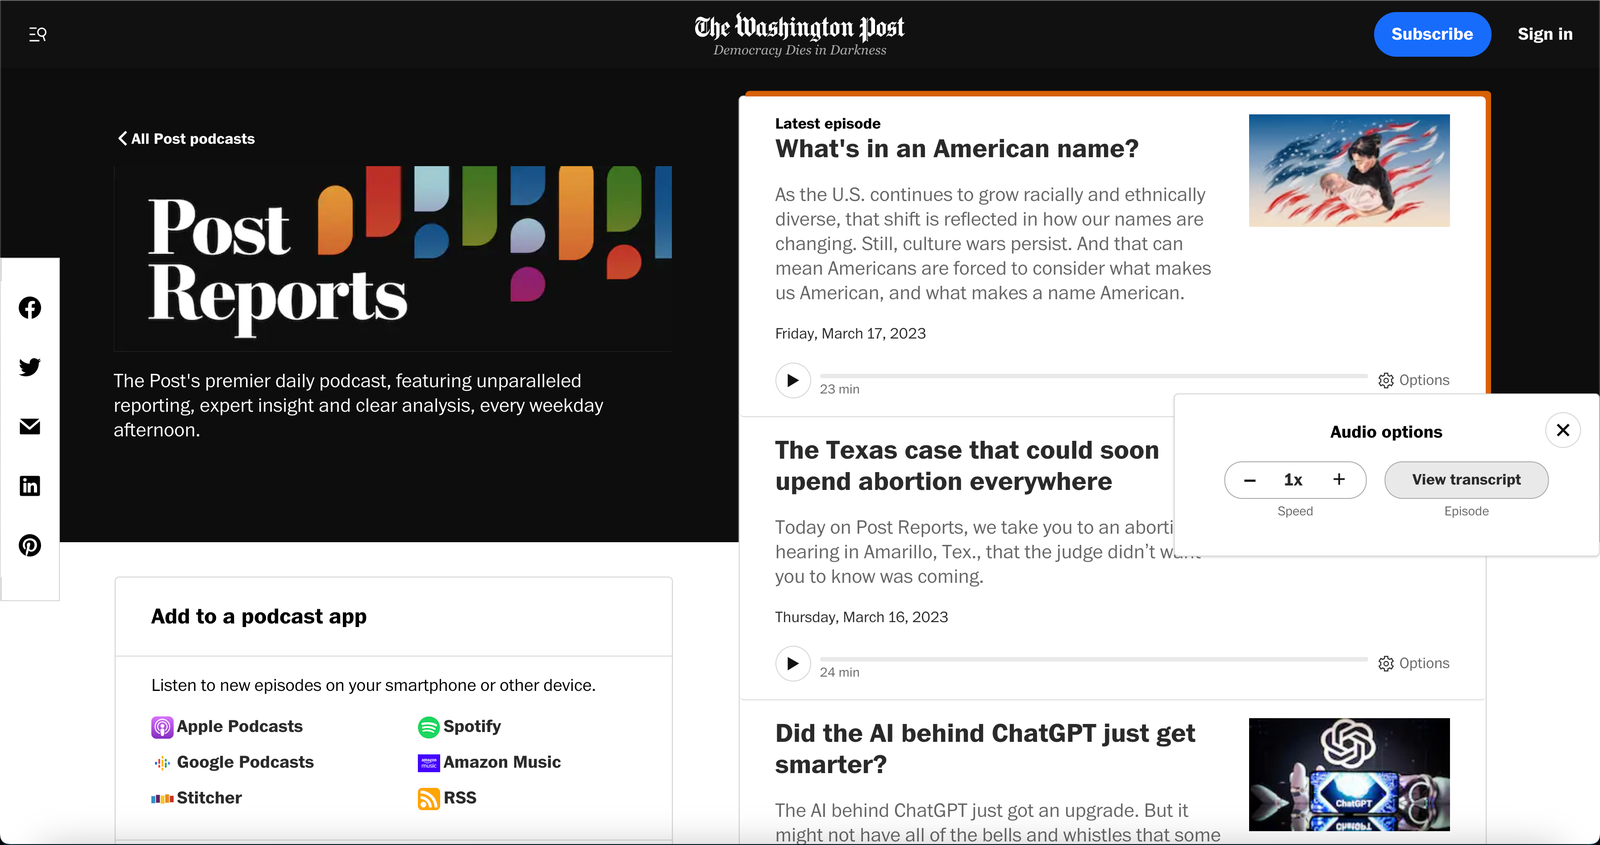Click the 1x speed value
Viewport: 1600px width, 845px height.
(x=1293, y=480)
